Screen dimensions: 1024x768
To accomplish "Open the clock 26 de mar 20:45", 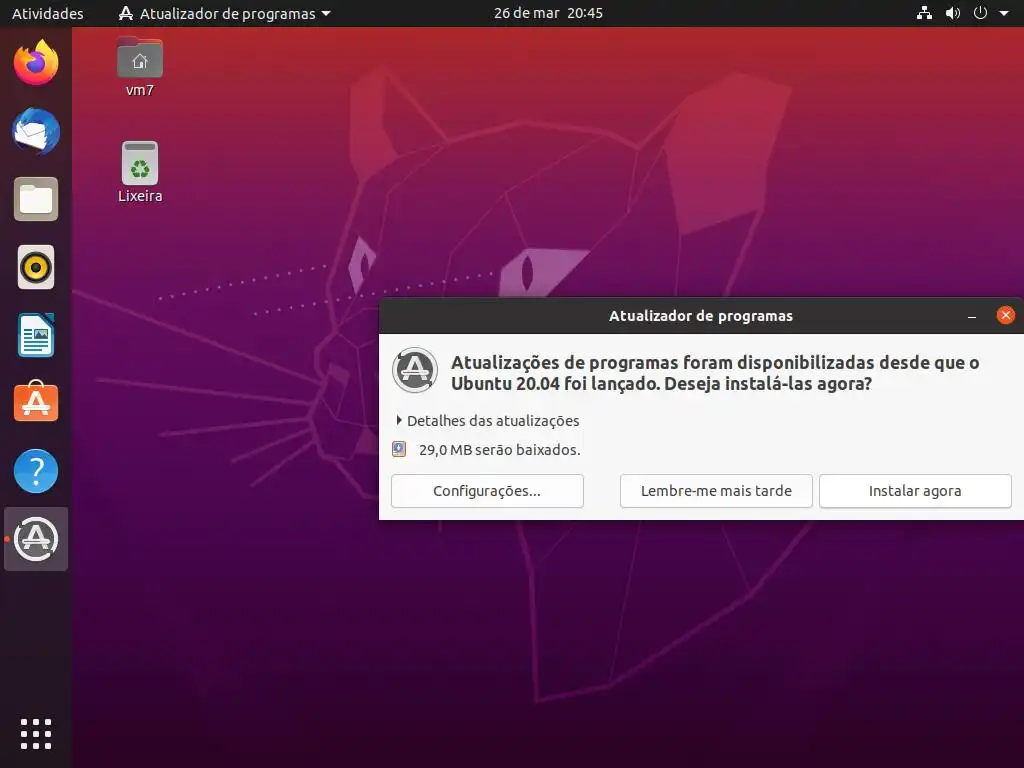I will pos(548,13).
